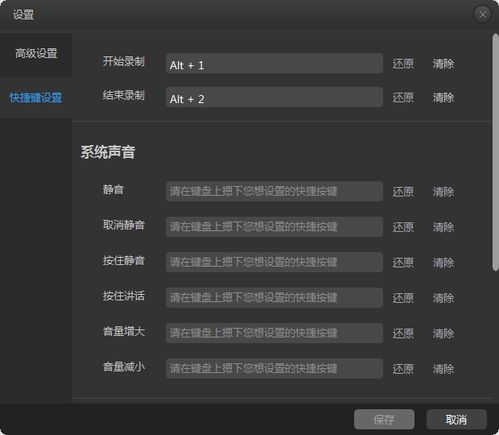
Task: Clear the 音量增大 shortcut with 清除
Action: pyautogui.click(x=443, y=333)
